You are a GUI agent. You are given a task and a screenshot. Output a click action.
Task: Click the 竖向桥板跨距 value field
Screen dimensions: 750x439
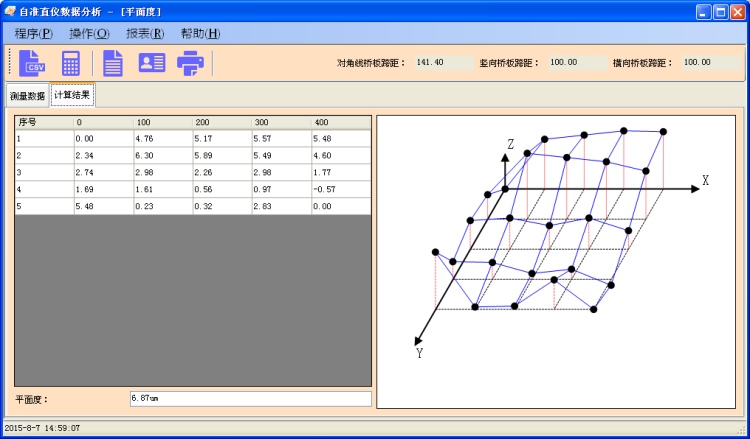tap(576, 62)
